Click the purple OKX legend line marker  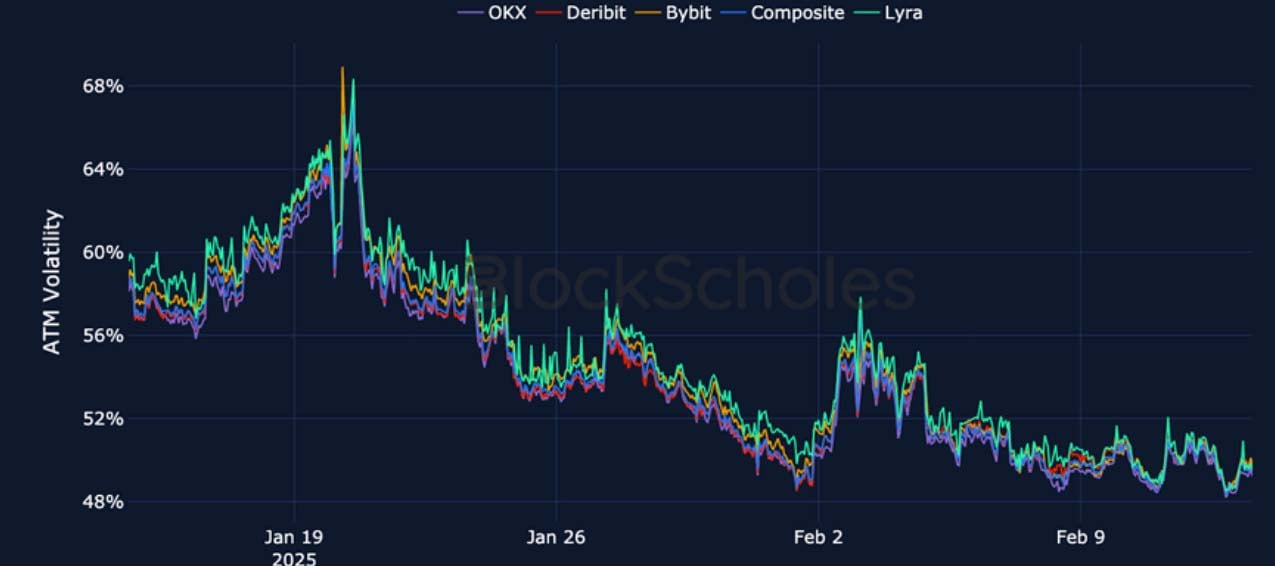(x=470, y=13)
